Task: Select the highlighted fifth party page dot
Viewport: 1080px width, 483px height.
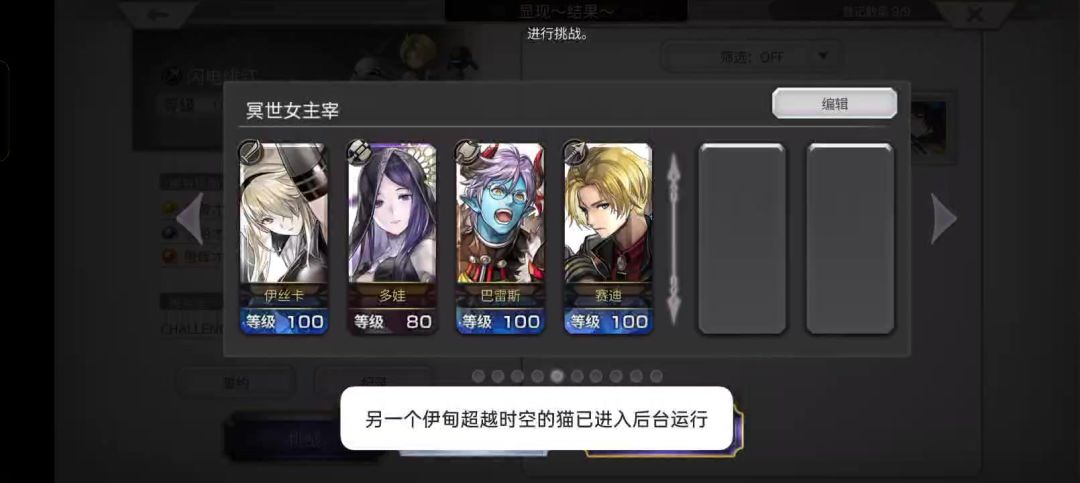Action: click(557, 376)
